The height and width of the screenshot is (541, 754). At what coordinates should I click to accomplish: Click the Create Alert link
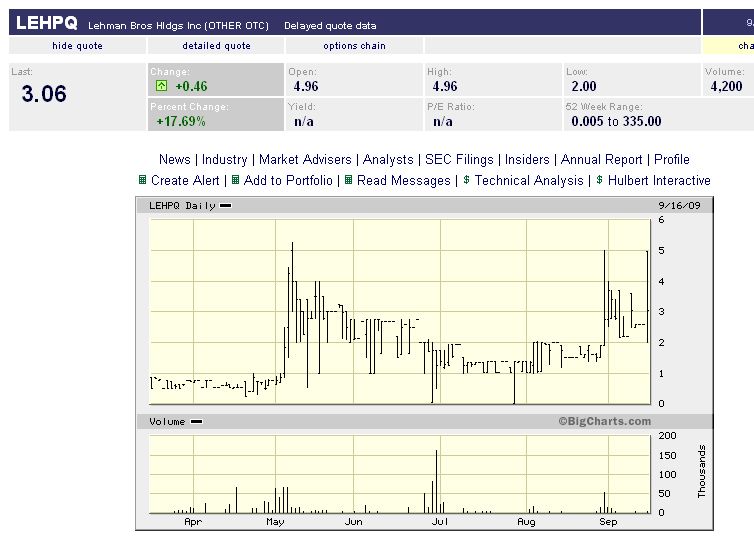coord(185,180)
